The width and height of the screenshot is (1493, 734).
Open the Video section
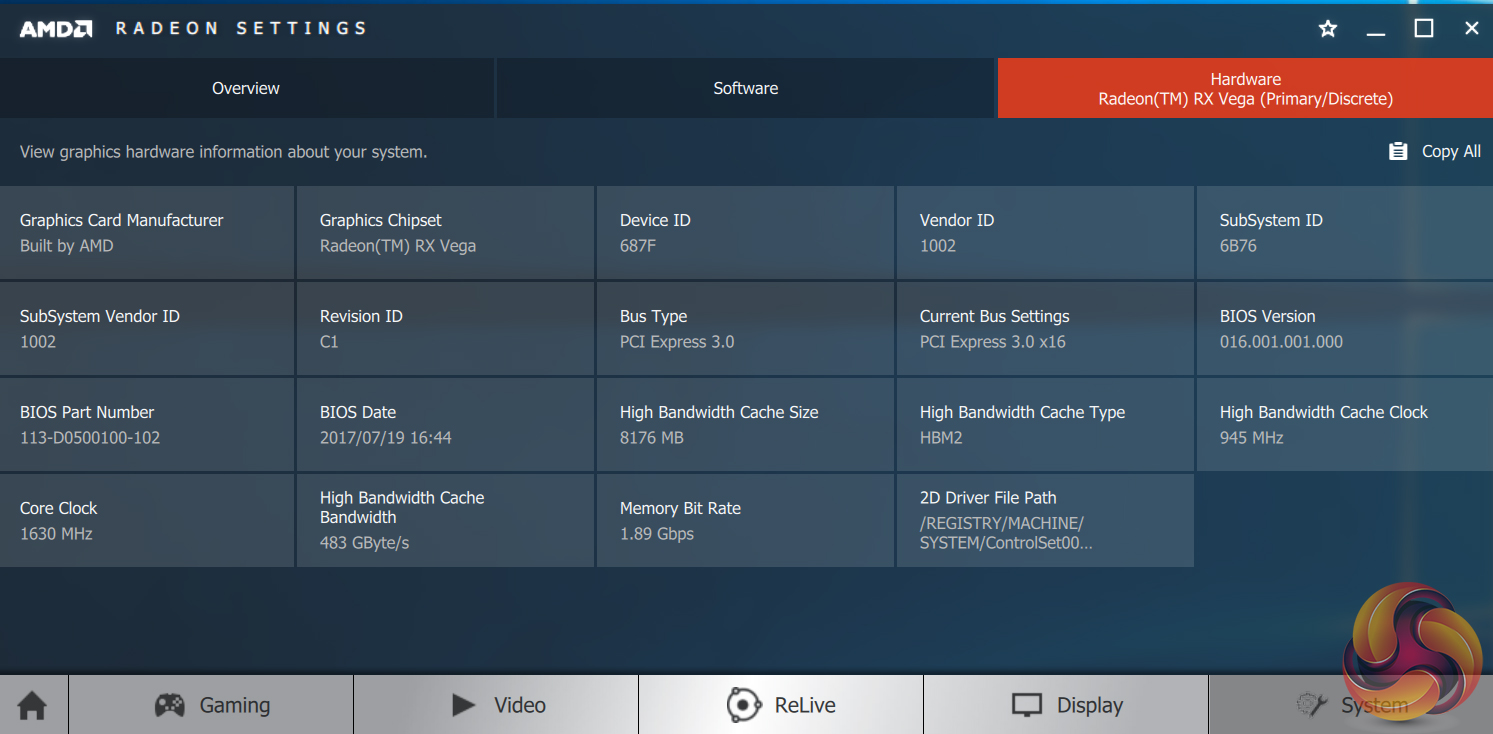[x=496, y=705]
